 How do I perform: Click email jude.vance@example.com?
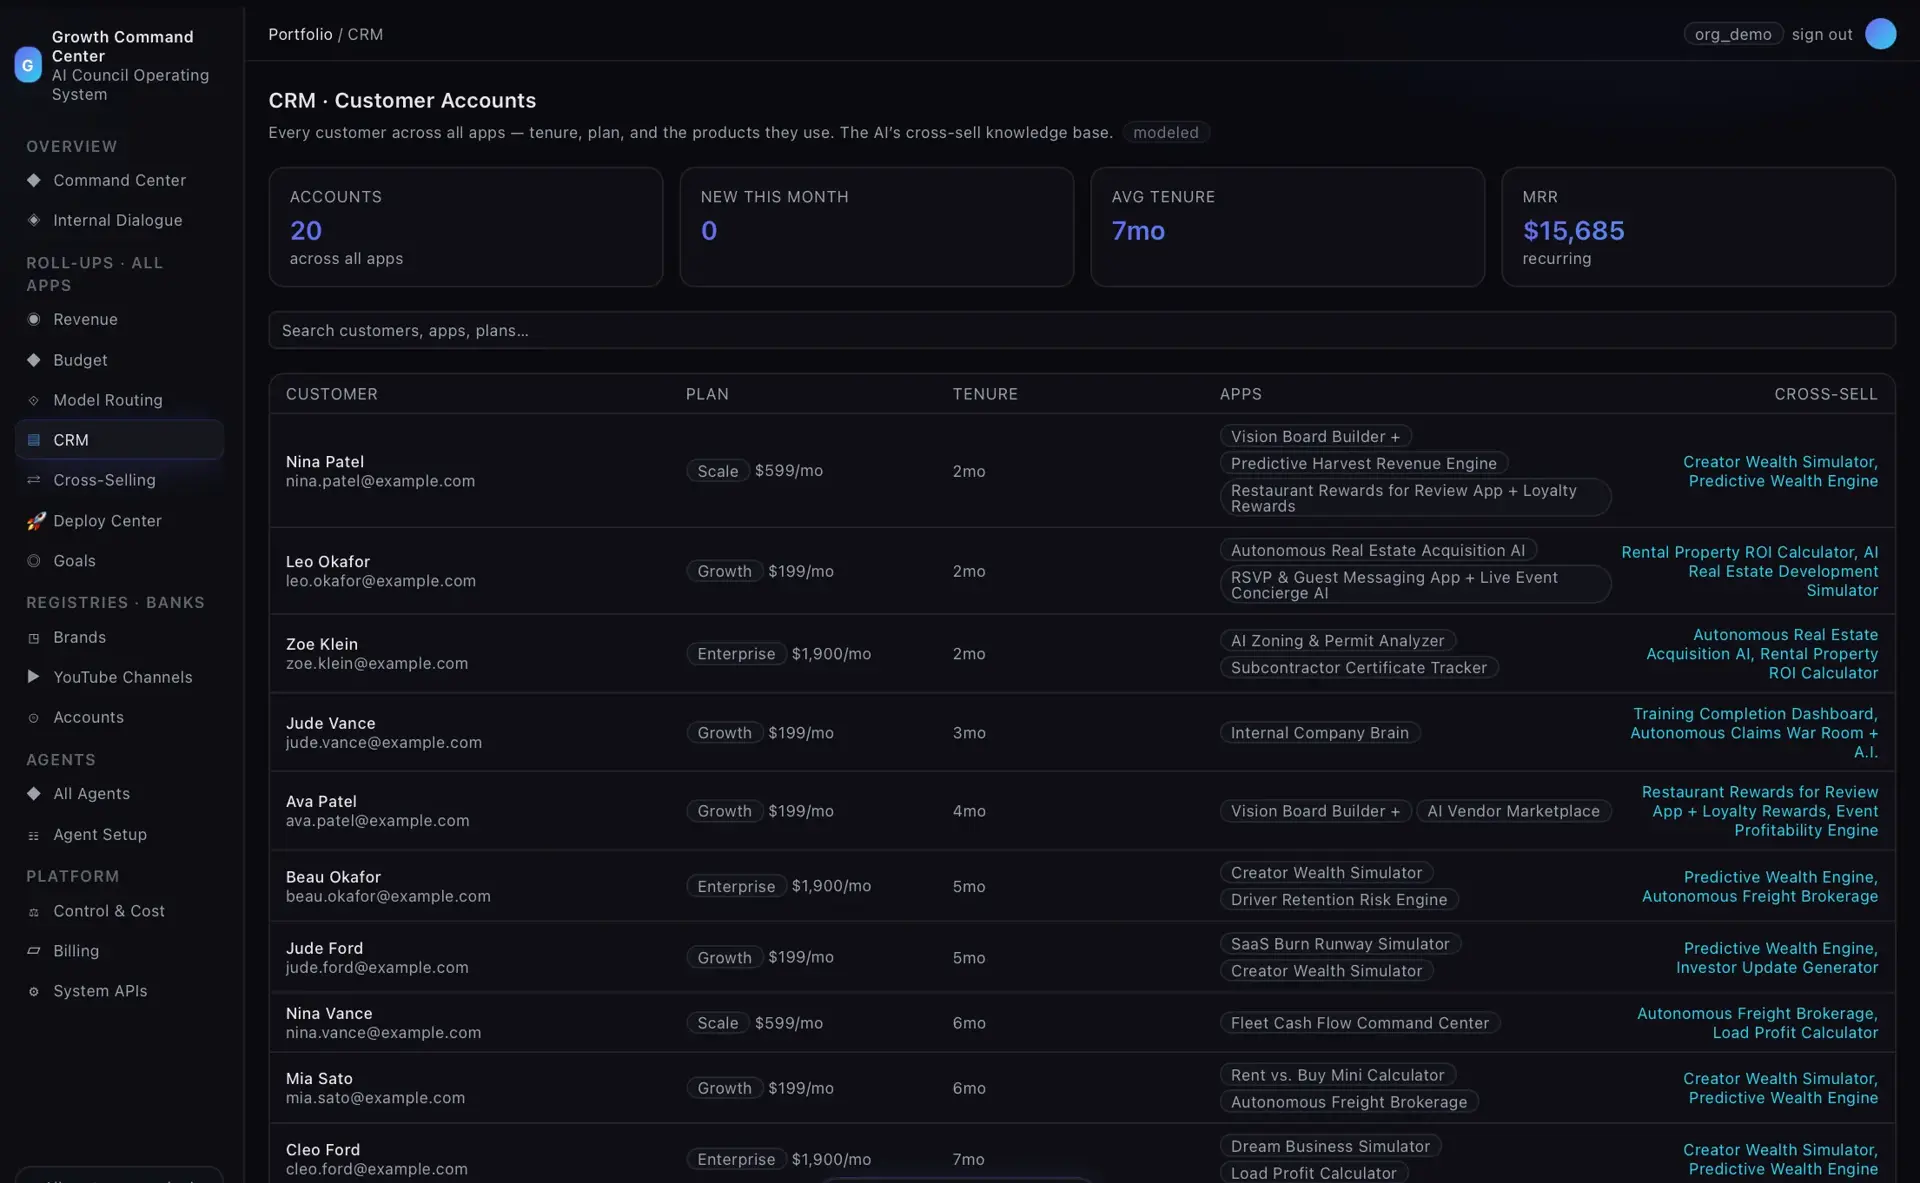click(383, 742)
